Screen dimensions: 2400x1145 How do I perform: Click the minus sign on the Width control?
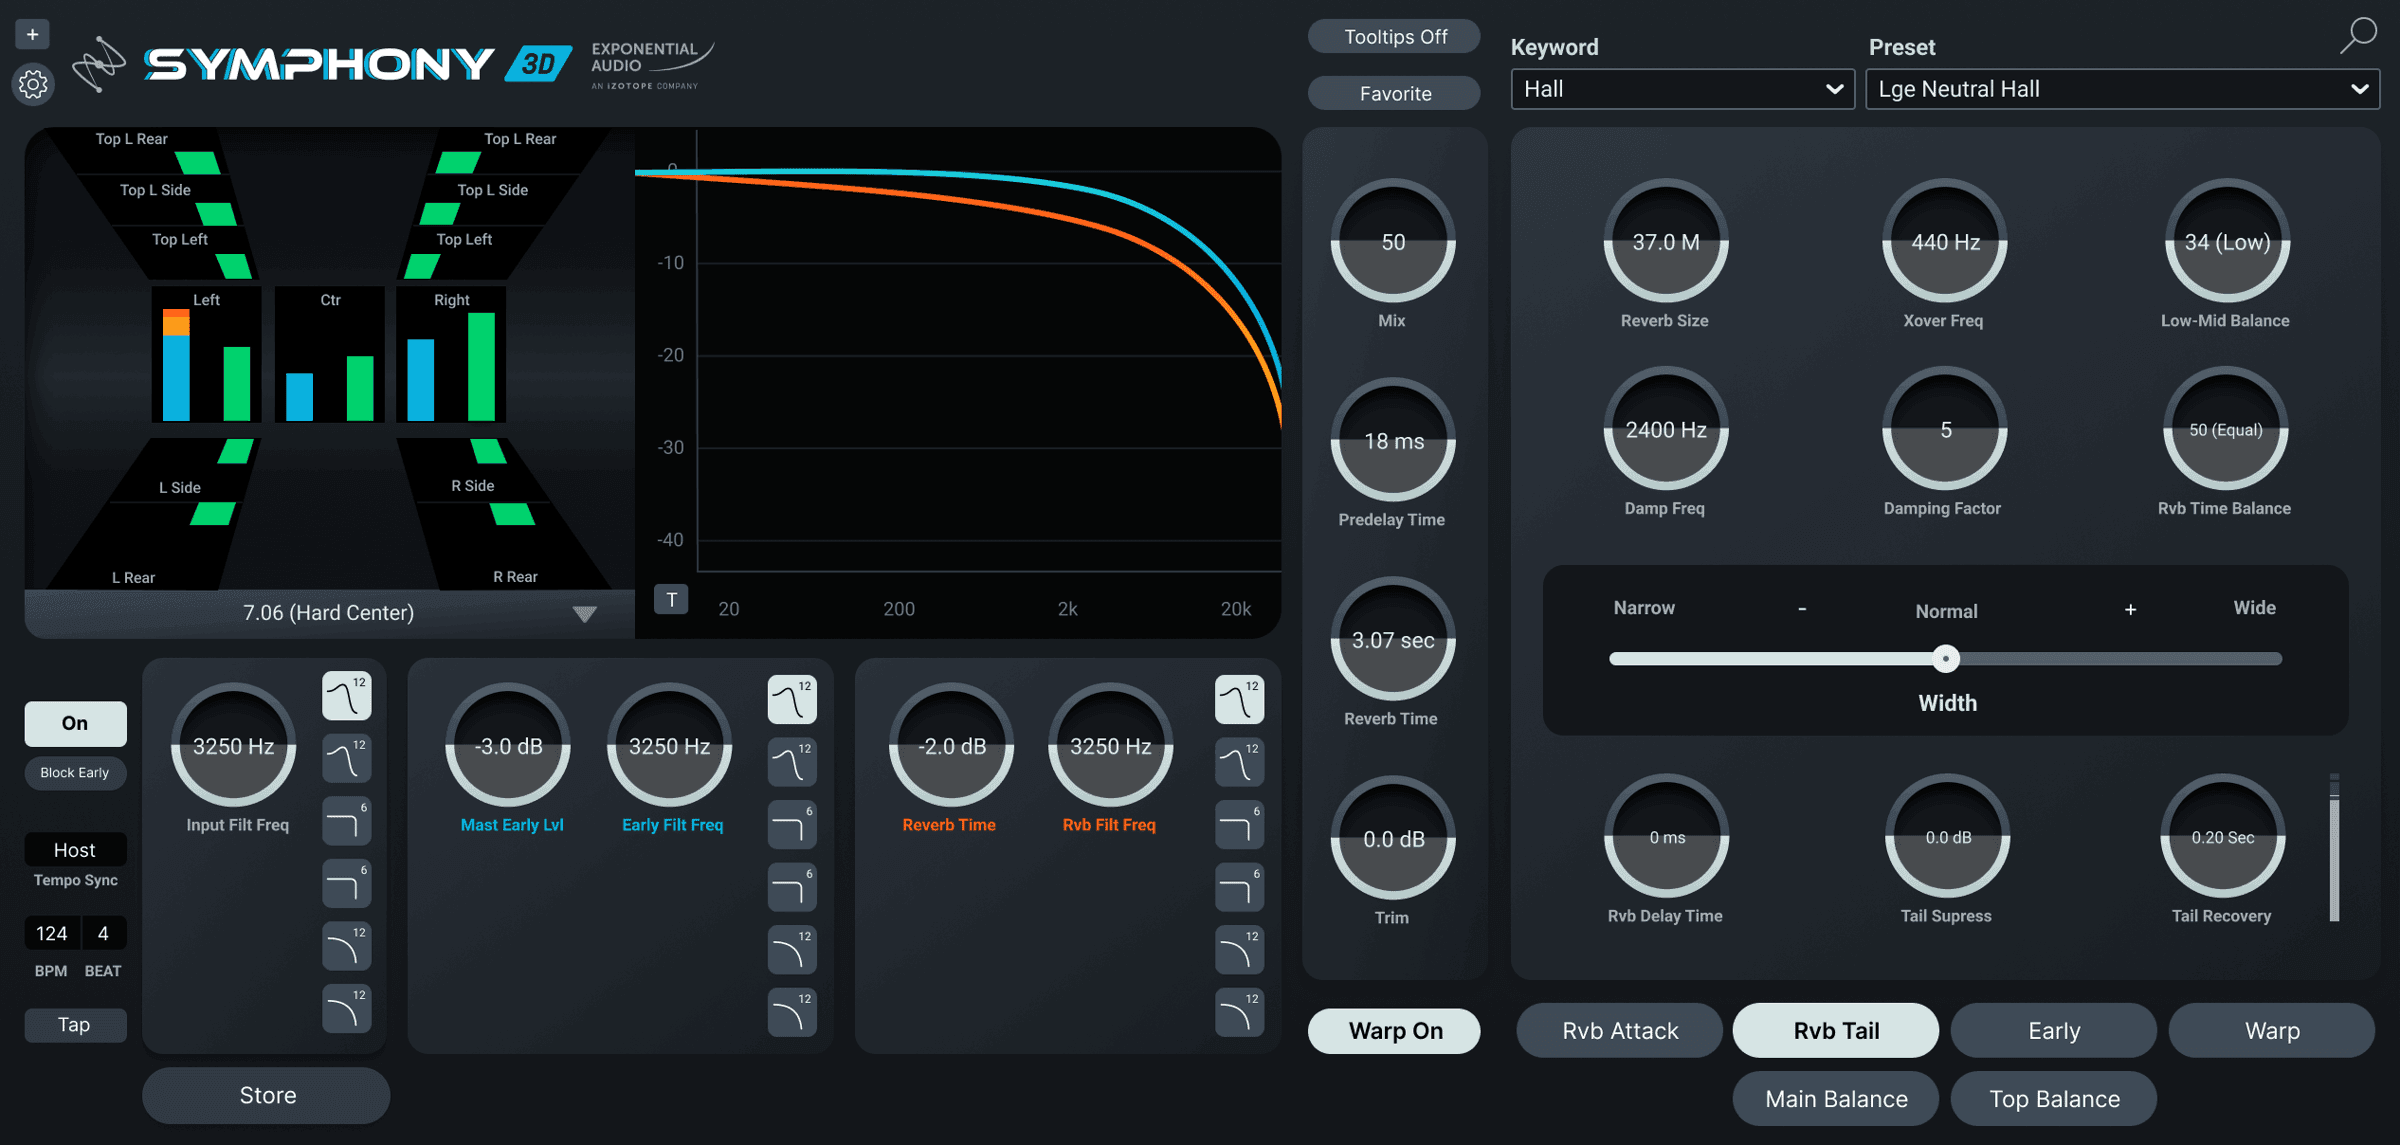tap(1802, 609)
